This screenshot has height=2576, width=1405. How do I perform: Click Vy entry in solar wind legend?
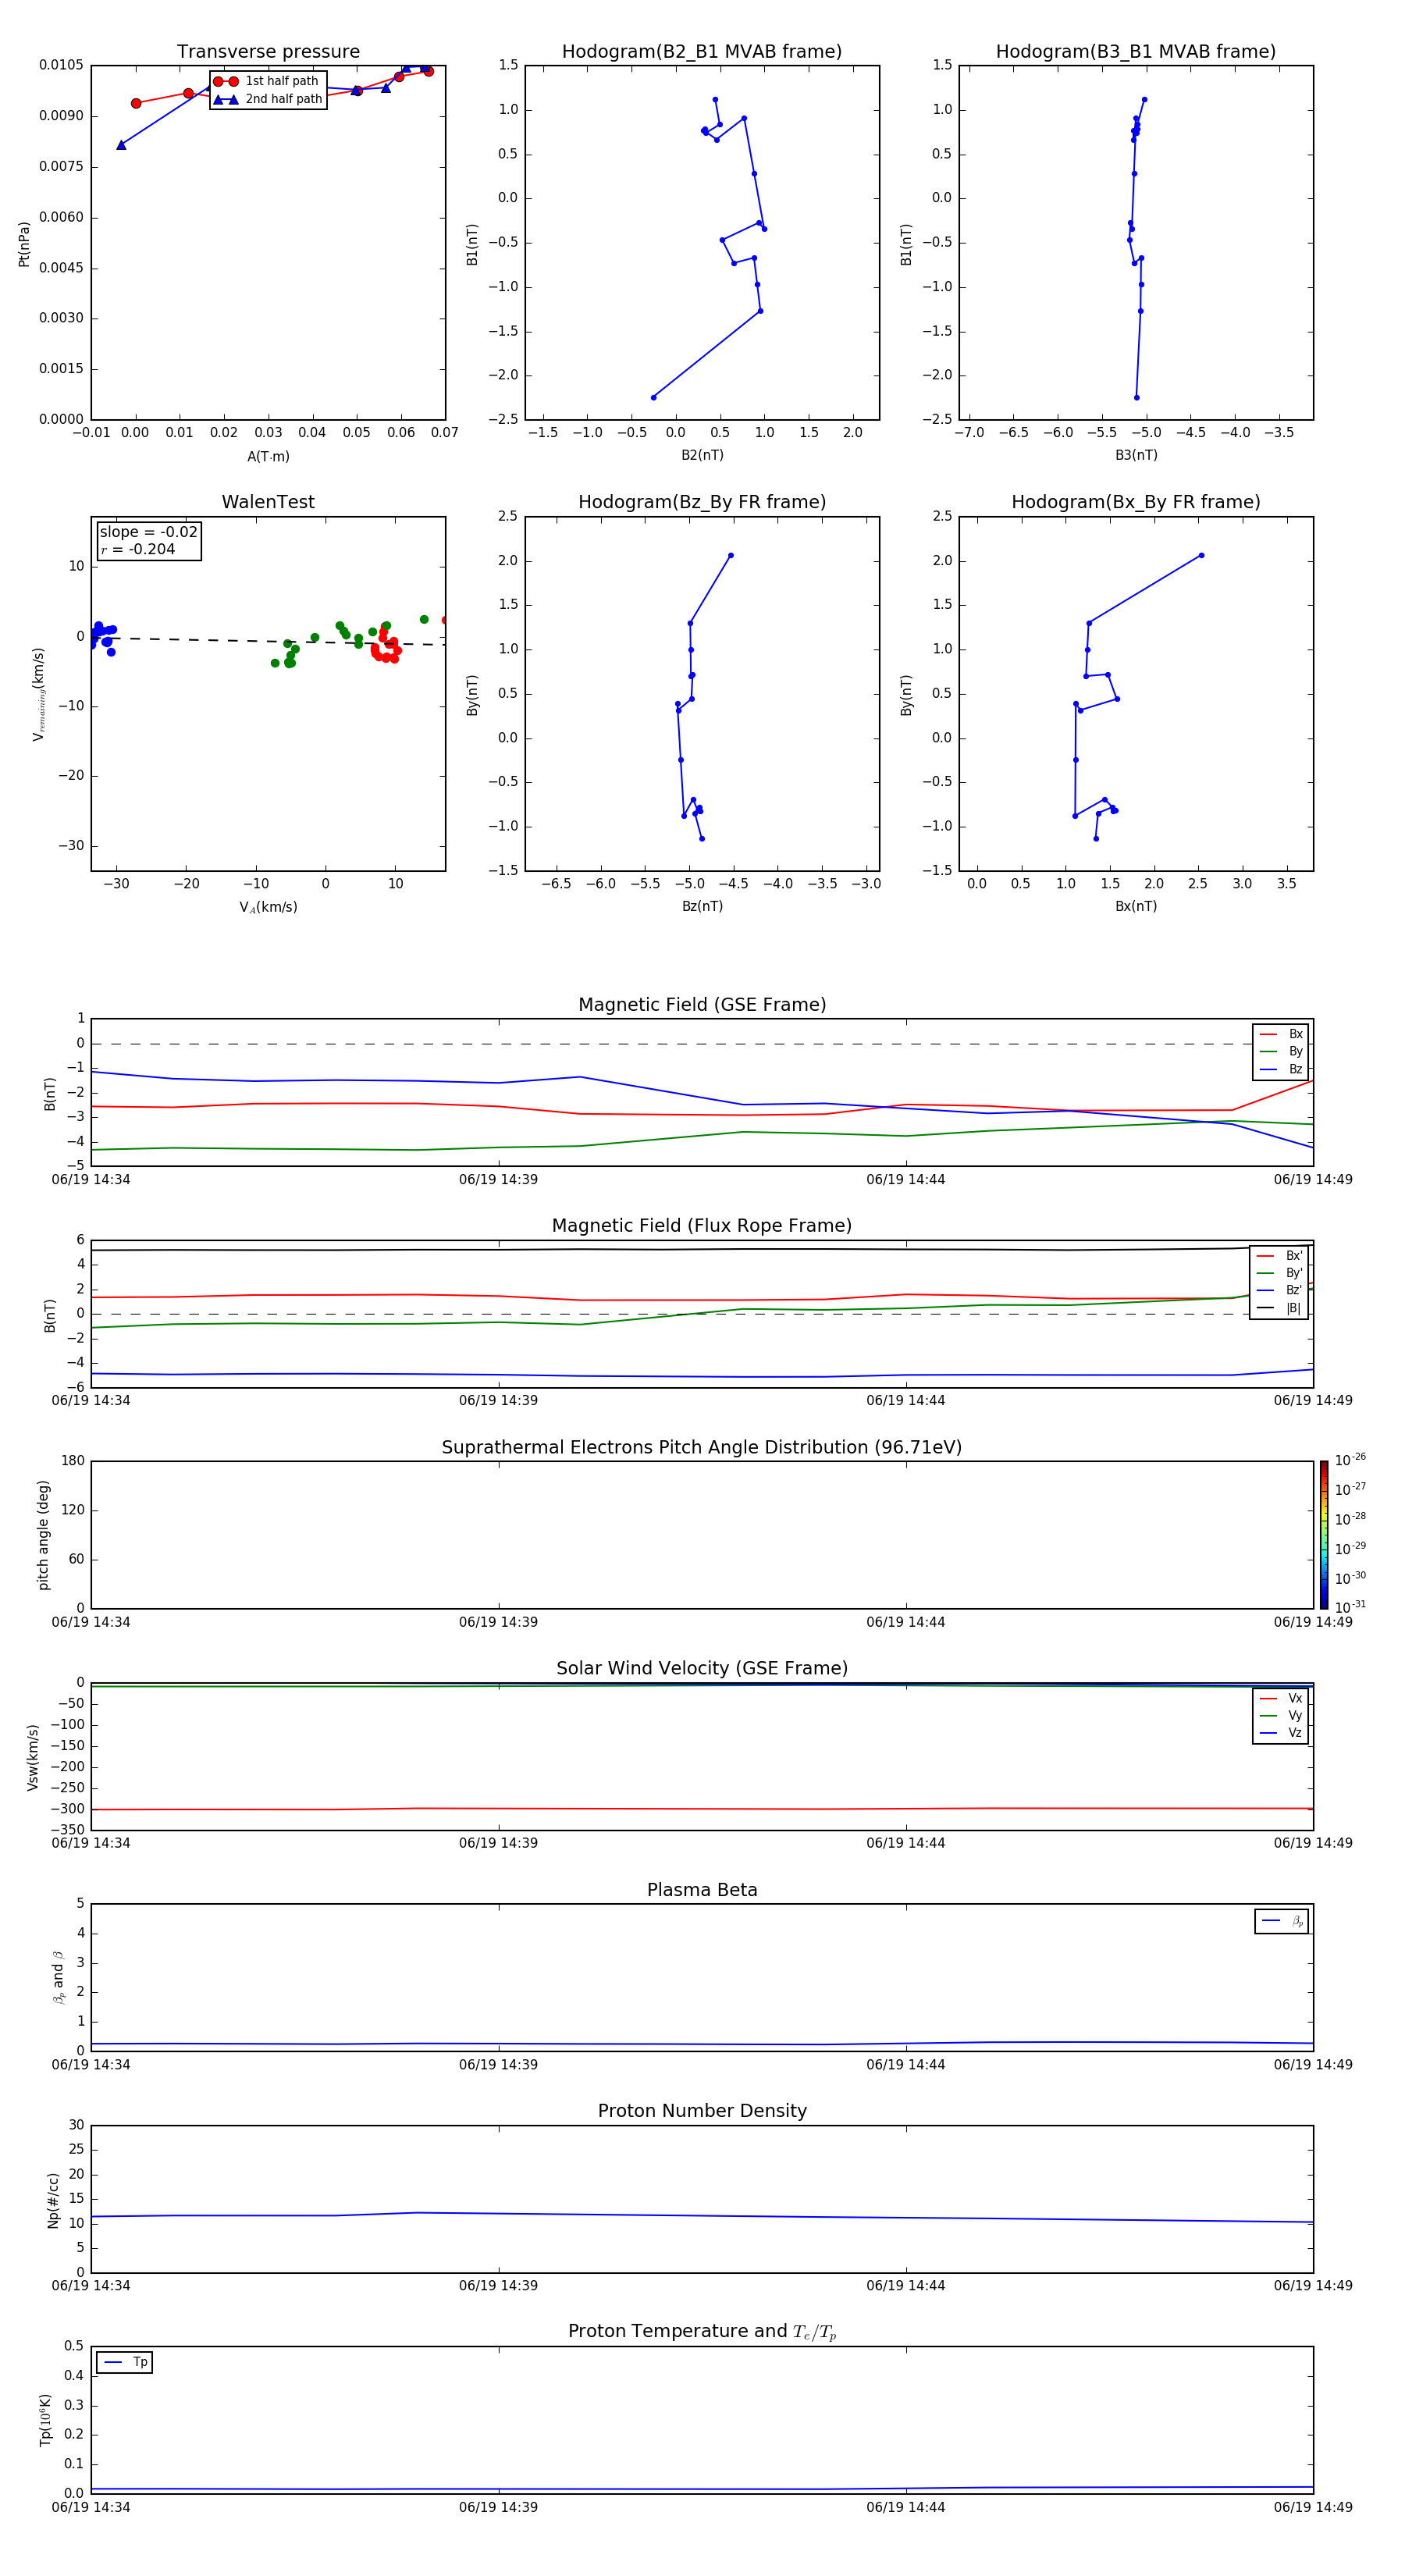[x=1281, y=1715]
